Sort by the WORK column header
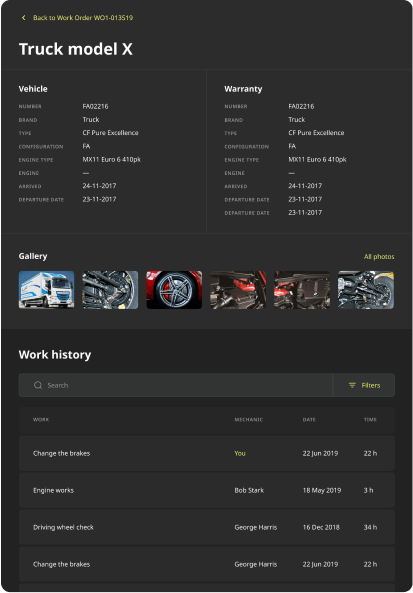 click(41, 419)
